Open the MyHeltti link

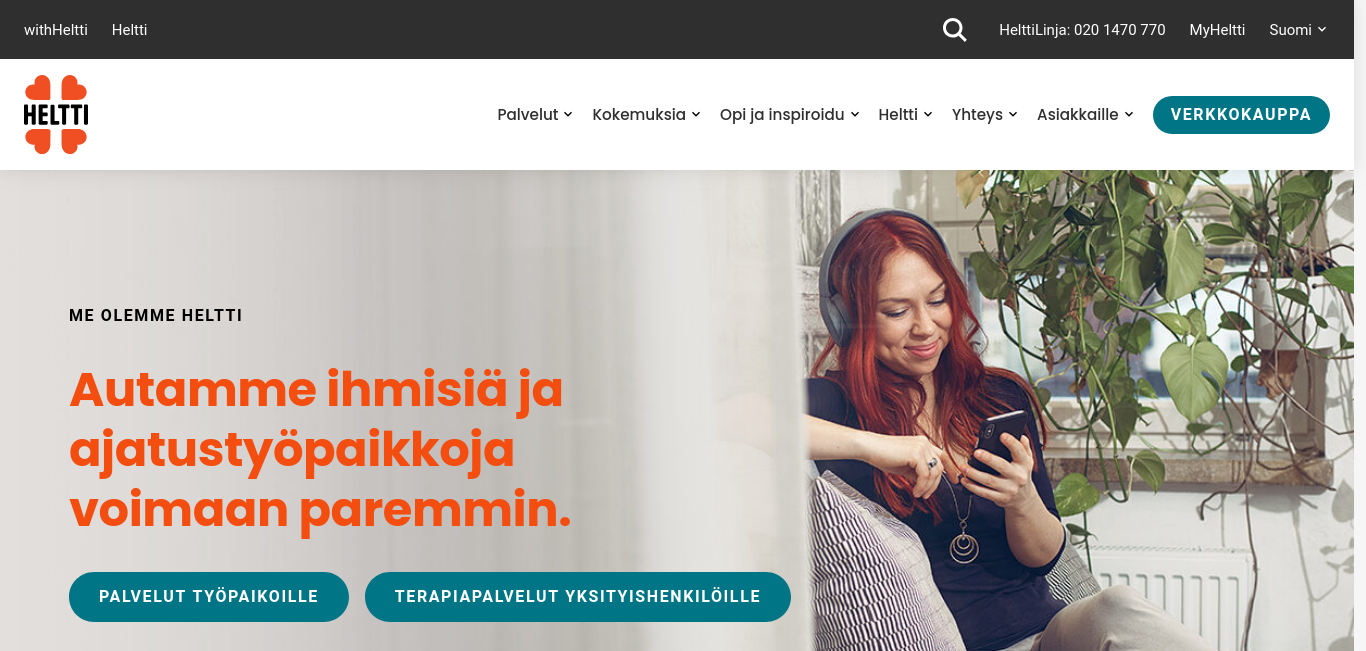click(x=1217, y=30)
